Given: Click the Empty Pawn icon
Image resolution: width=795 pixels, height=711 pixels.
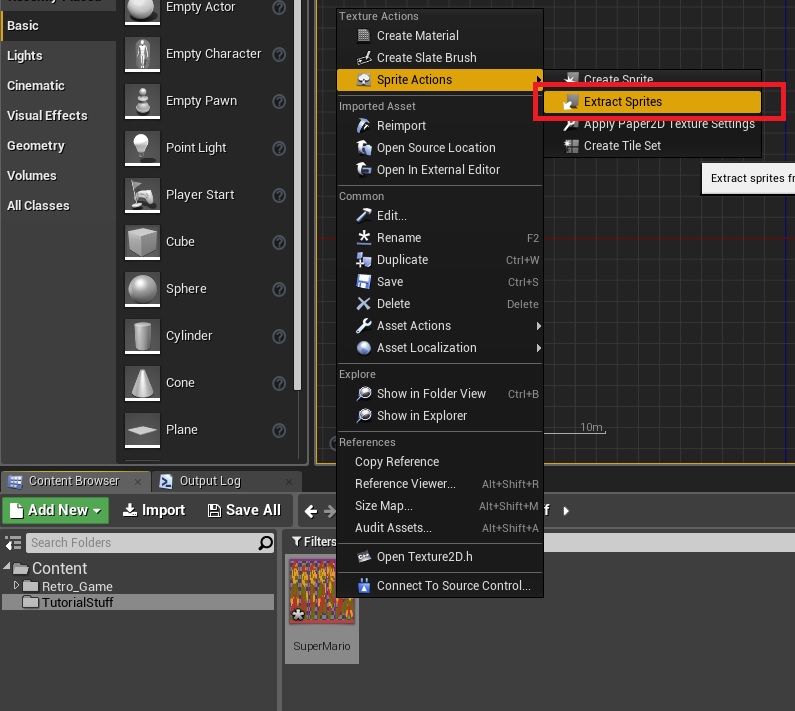Looking at the screenshot, I should 142,101.
